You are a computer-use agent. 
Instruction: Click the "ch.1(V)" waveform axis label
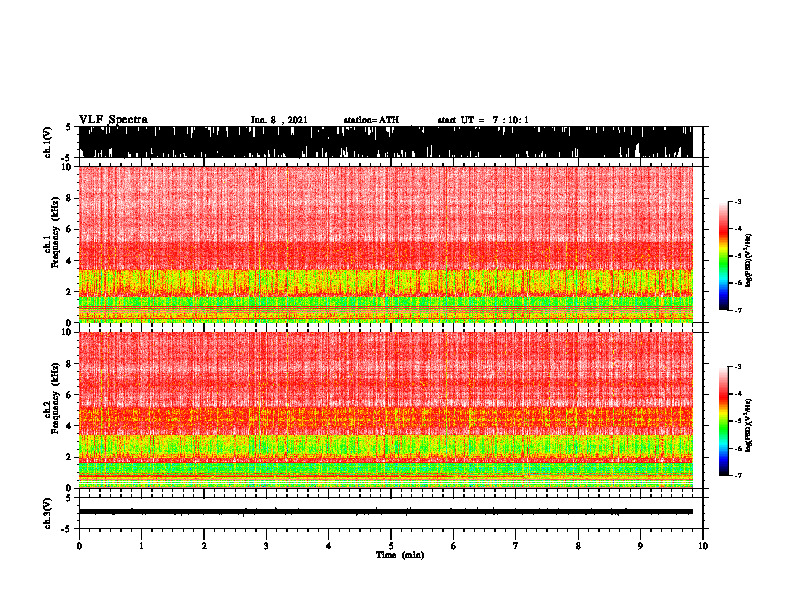[48, 142]
